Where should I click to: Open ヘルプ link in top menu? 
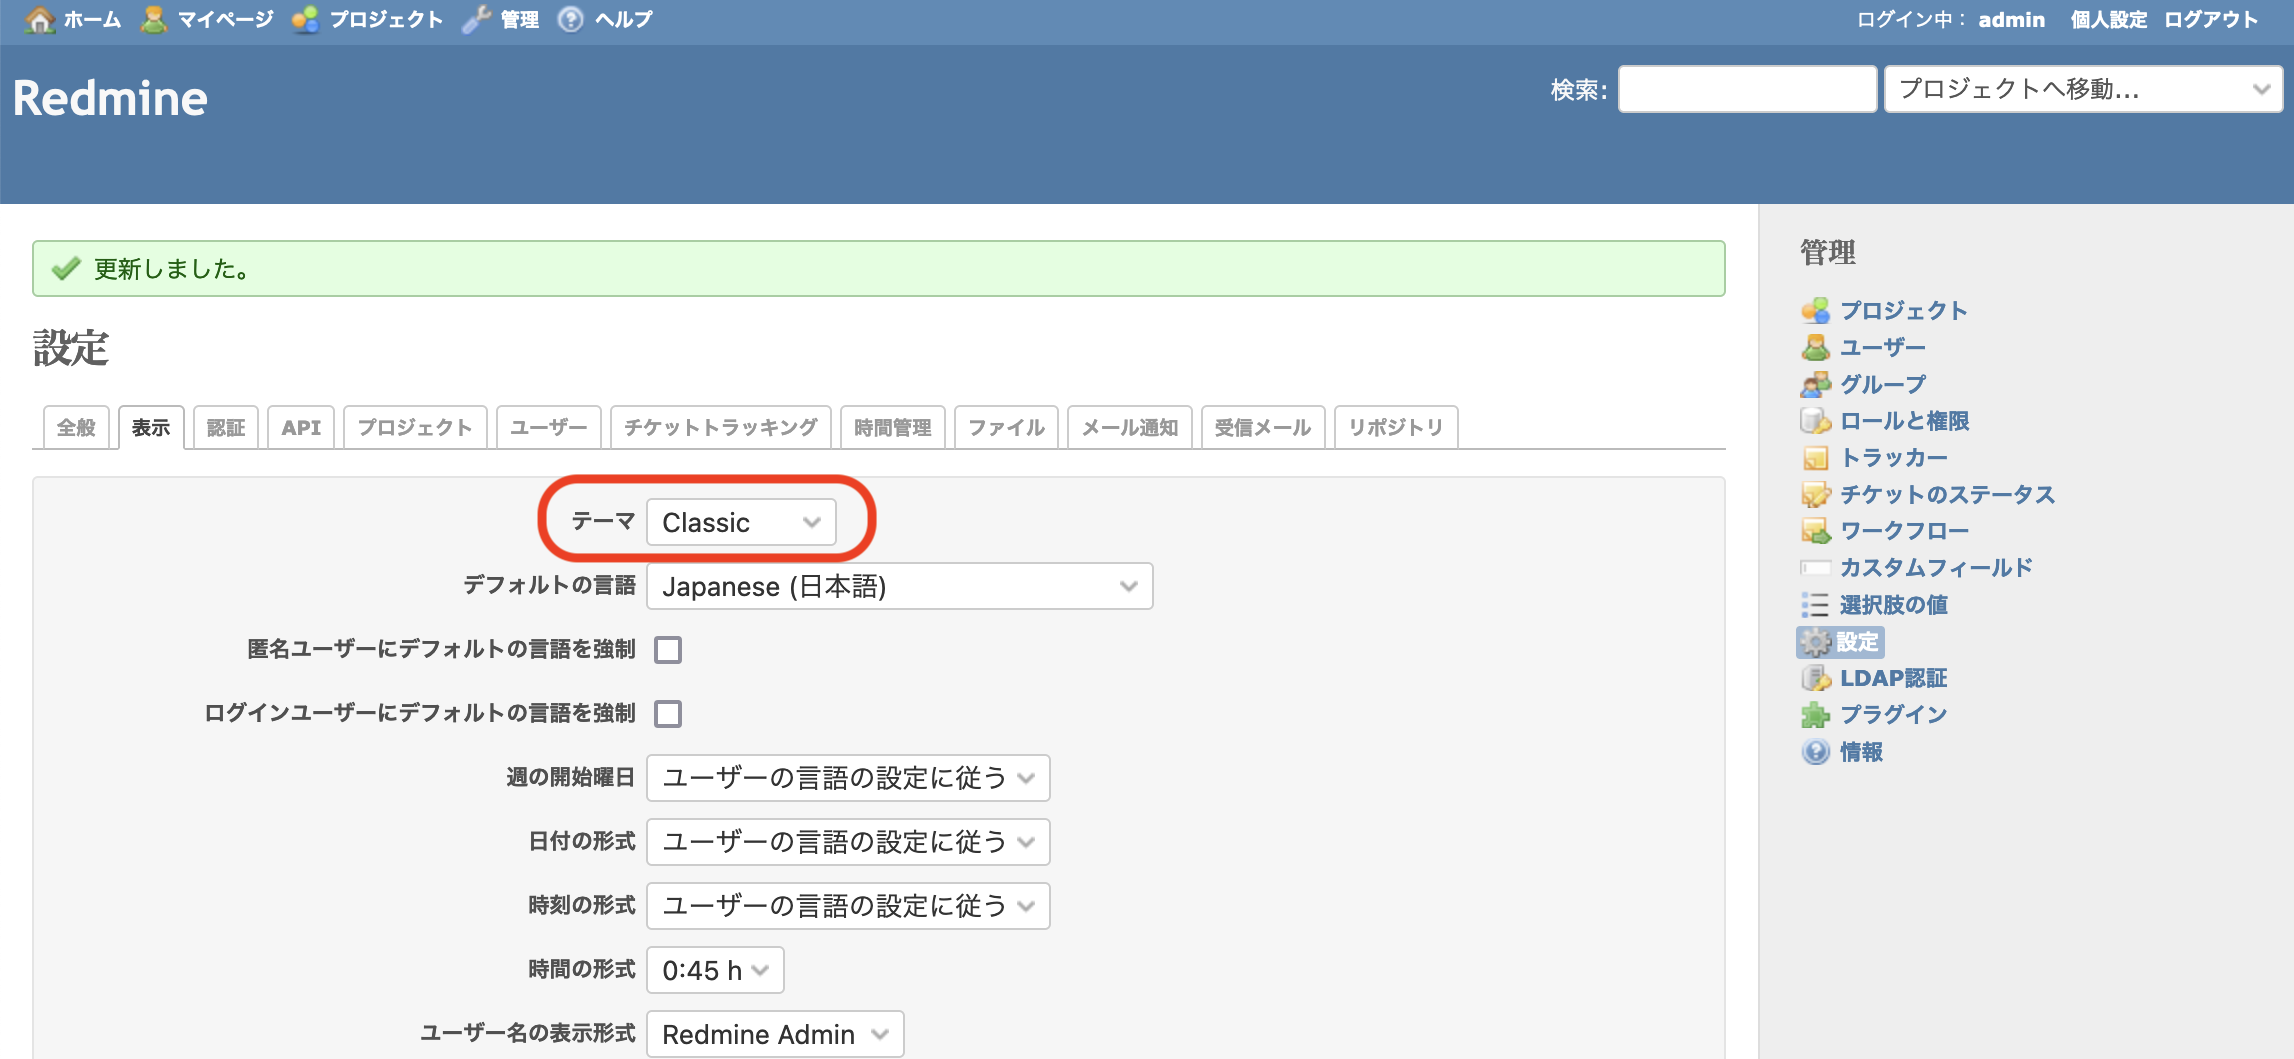coord(623,19)
